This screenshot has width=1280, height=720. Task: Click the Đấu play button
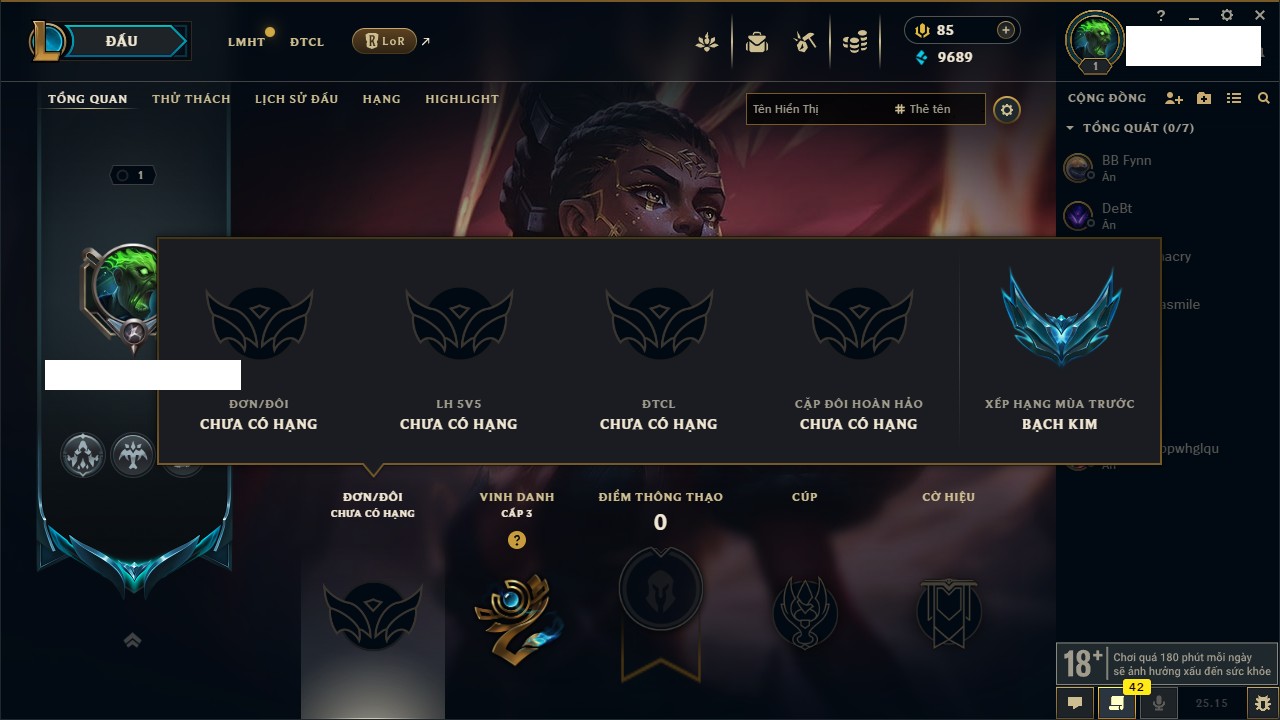click(122, 41)
